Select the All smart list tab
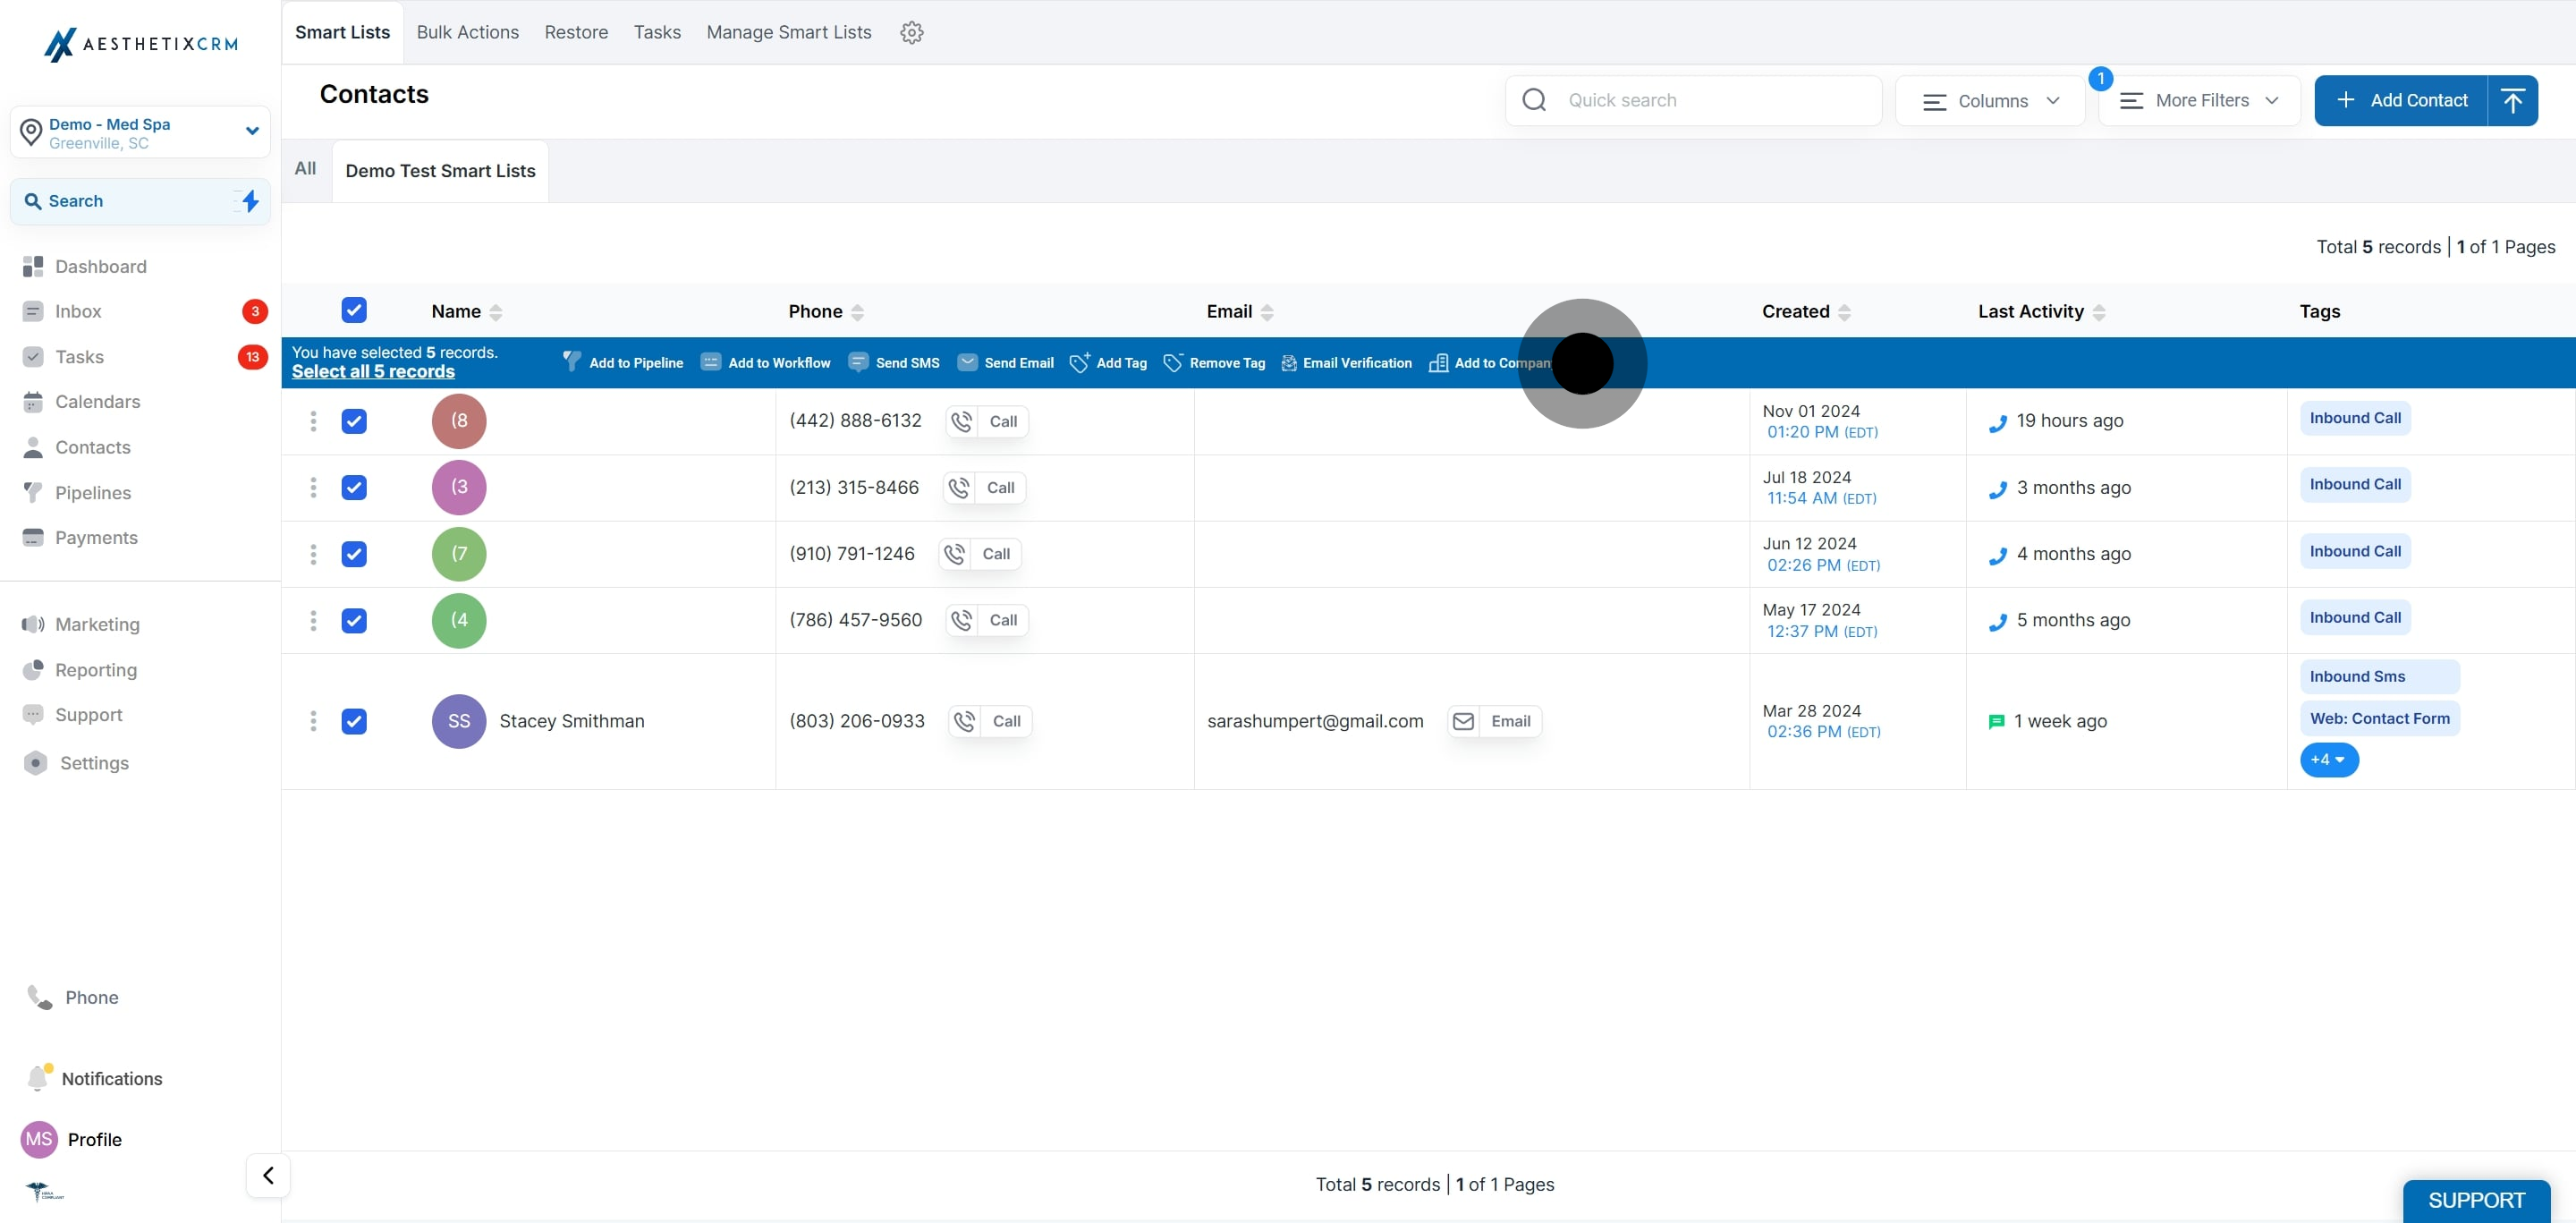Viewport: 2576px width, 1223px height. 305,169
